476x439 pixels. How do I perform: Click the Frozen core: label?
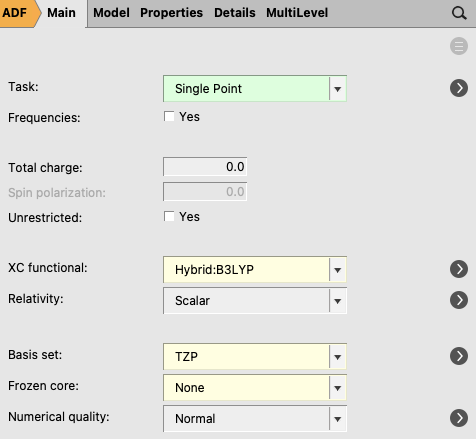pyautogui.click(x=43, y=386)
